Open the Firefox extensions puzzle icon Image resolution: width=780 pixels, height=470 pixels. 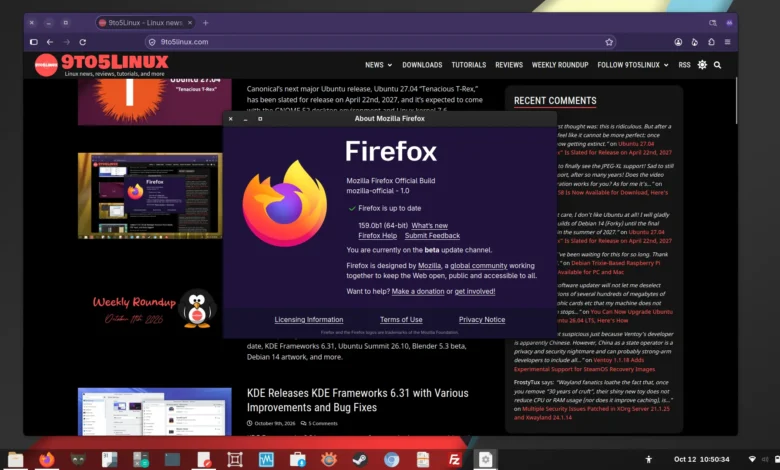[x=711, y=42]
